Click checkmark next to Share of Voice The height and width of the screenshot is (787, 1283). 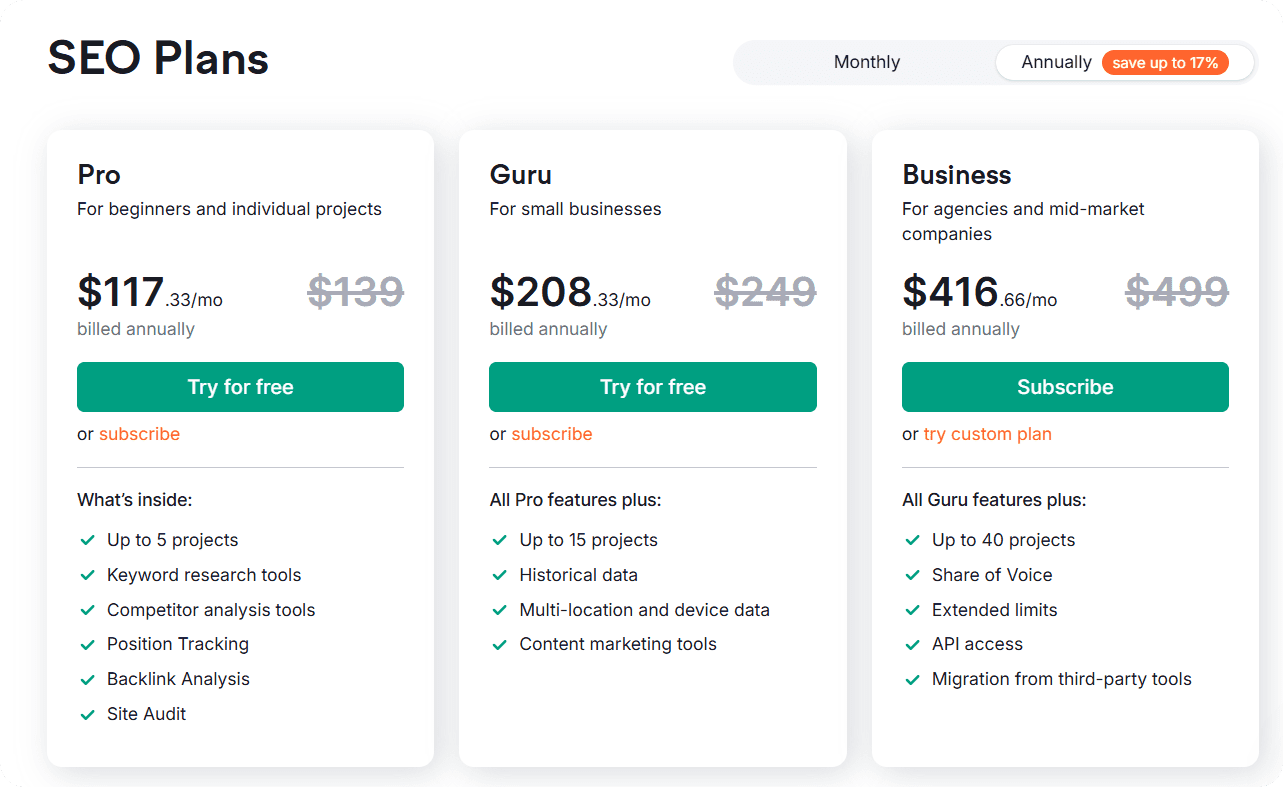click(x=912, y=575)
